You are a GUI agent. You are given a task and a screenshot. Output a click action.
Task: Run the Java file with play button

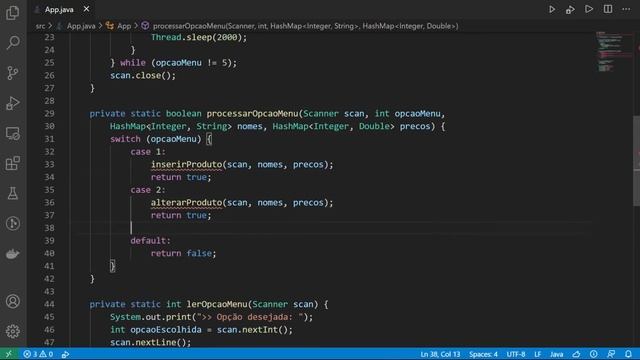pyautogui.click(x=552, y=9)
